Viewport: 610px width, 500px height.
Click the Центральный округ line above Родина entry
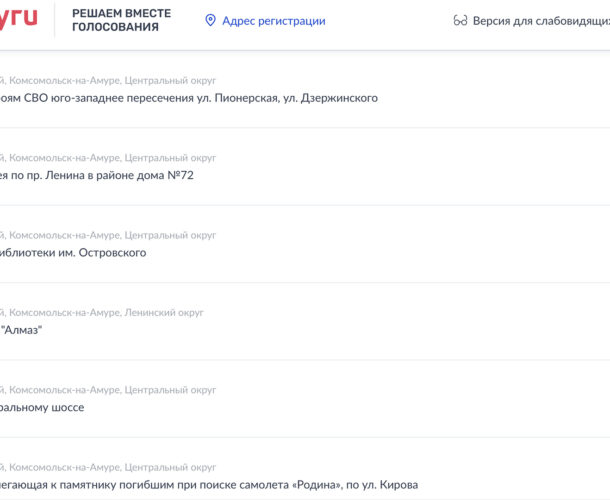(x=108, y=467)
